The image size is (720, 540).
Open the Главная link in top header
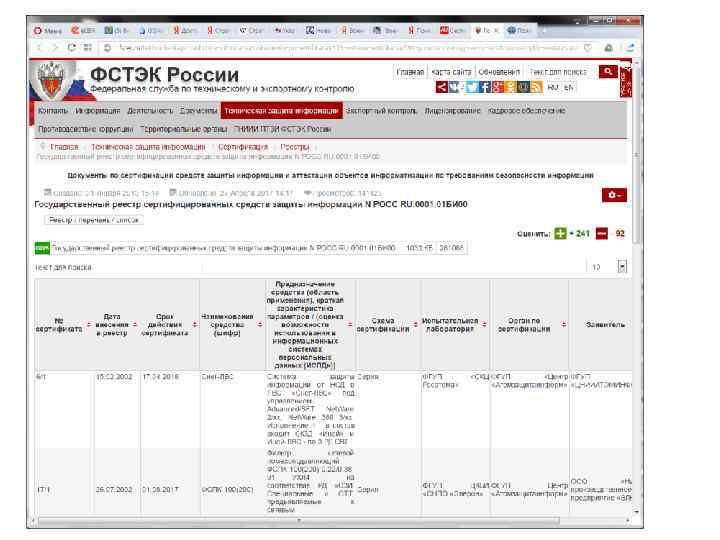coord(410,72)
